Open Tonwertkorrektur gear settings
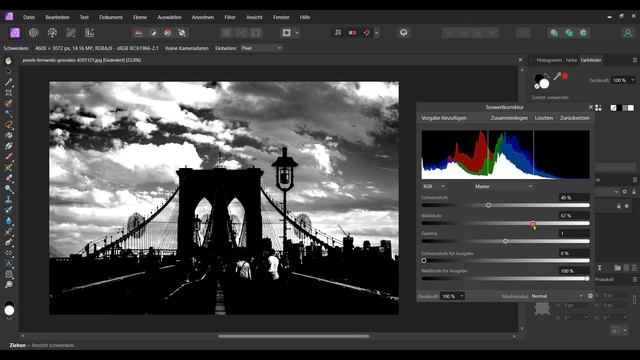This screenshot has height=360, width=640. click(590, 296)
